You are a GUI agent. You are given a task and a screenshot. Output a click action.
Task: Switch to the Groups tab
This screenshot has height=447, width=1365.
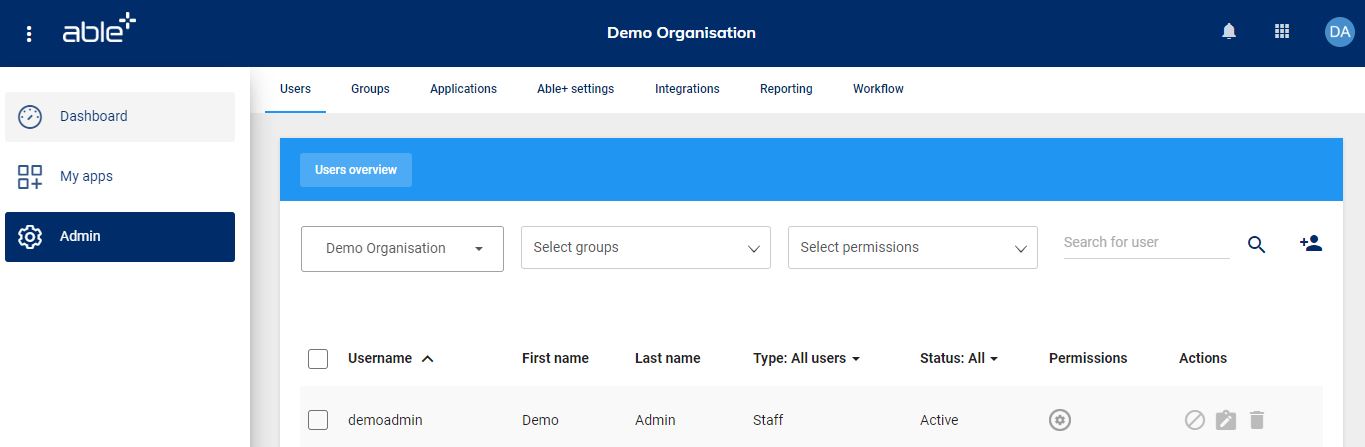[370, 89]
